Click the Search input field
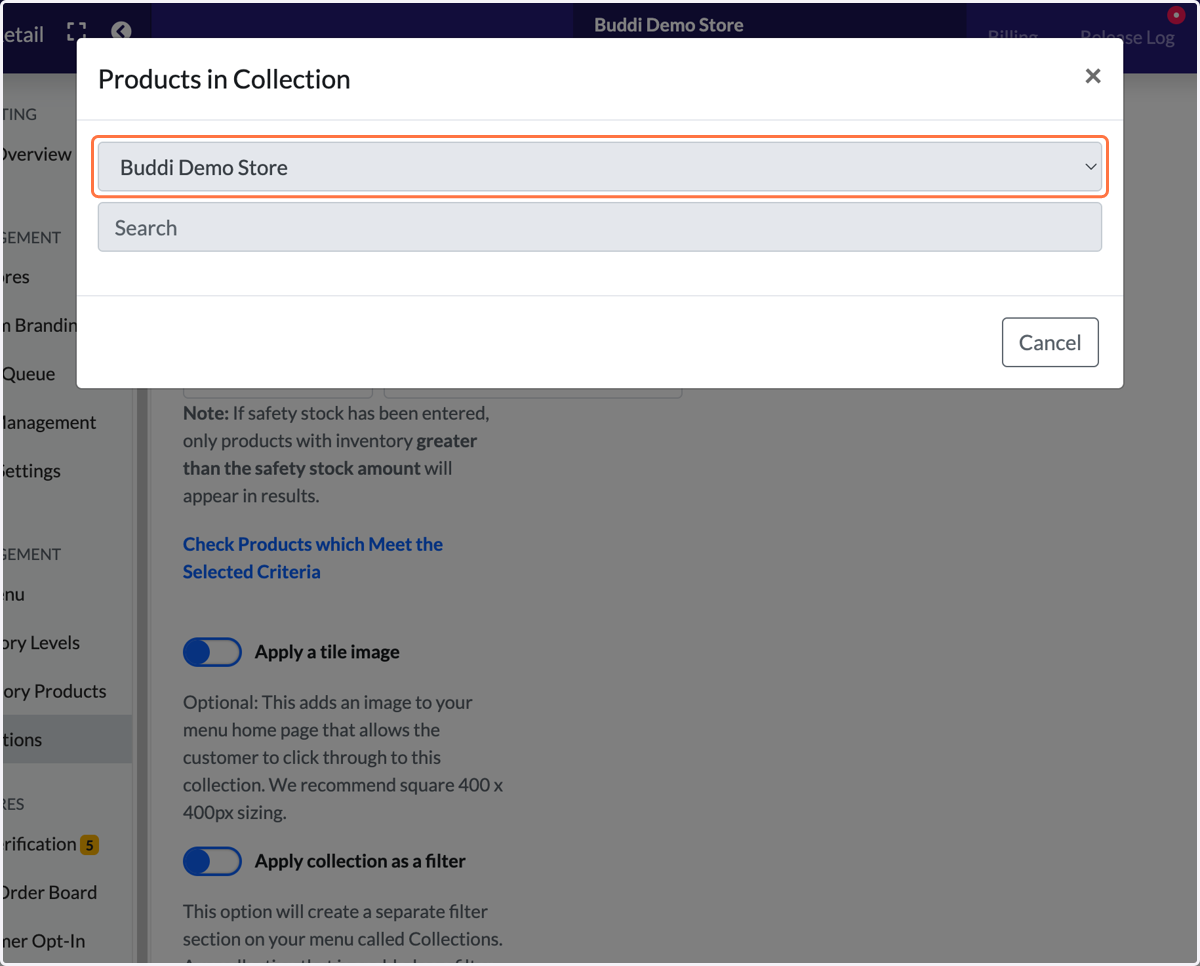The height and width of the screenshot is (966, 1200). point(600,228)
